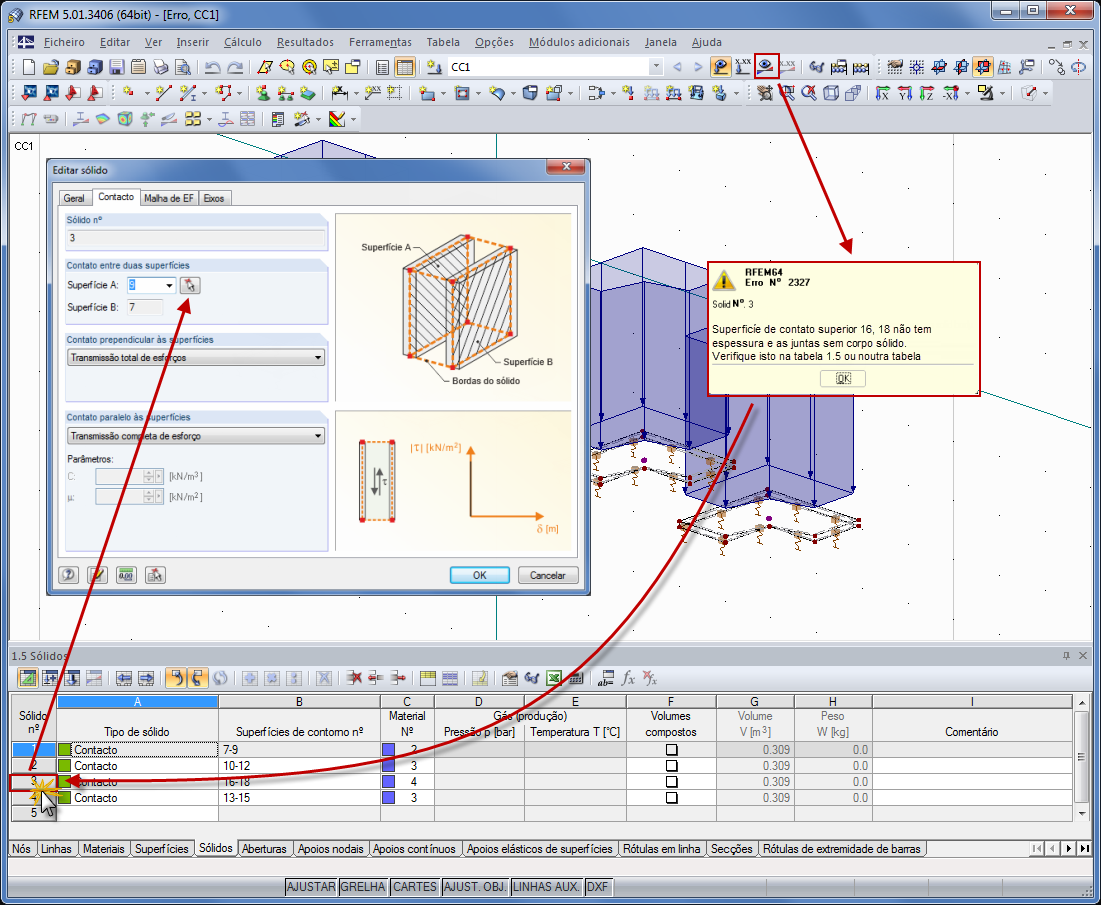Click the view in X direction icon
Image resolution: width=1101 pixels, height=905 pixels.
[883, 93]
